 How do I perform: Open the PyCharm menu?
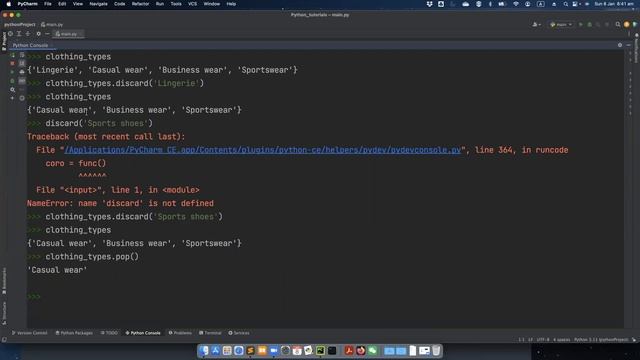[x=27, y=4]
